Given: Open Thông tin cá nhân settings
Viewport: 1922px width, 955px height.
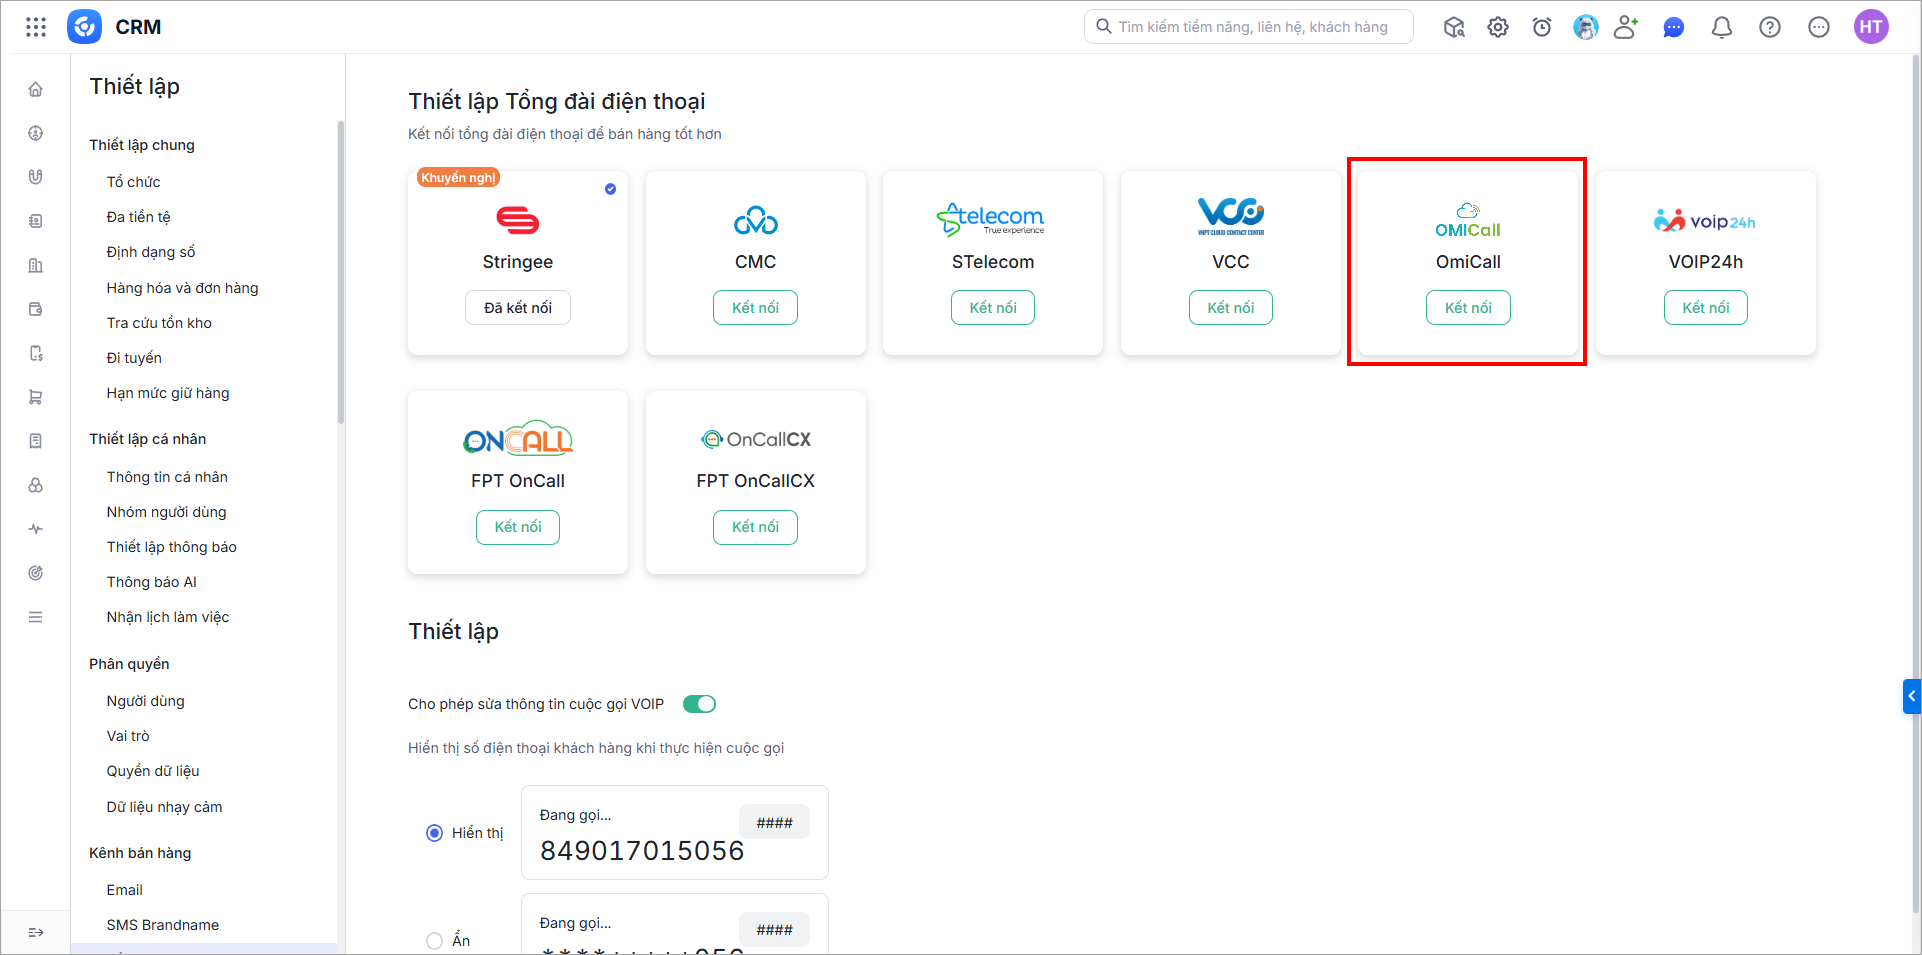Looking at the screenshot, I should [x=167, y=477].
